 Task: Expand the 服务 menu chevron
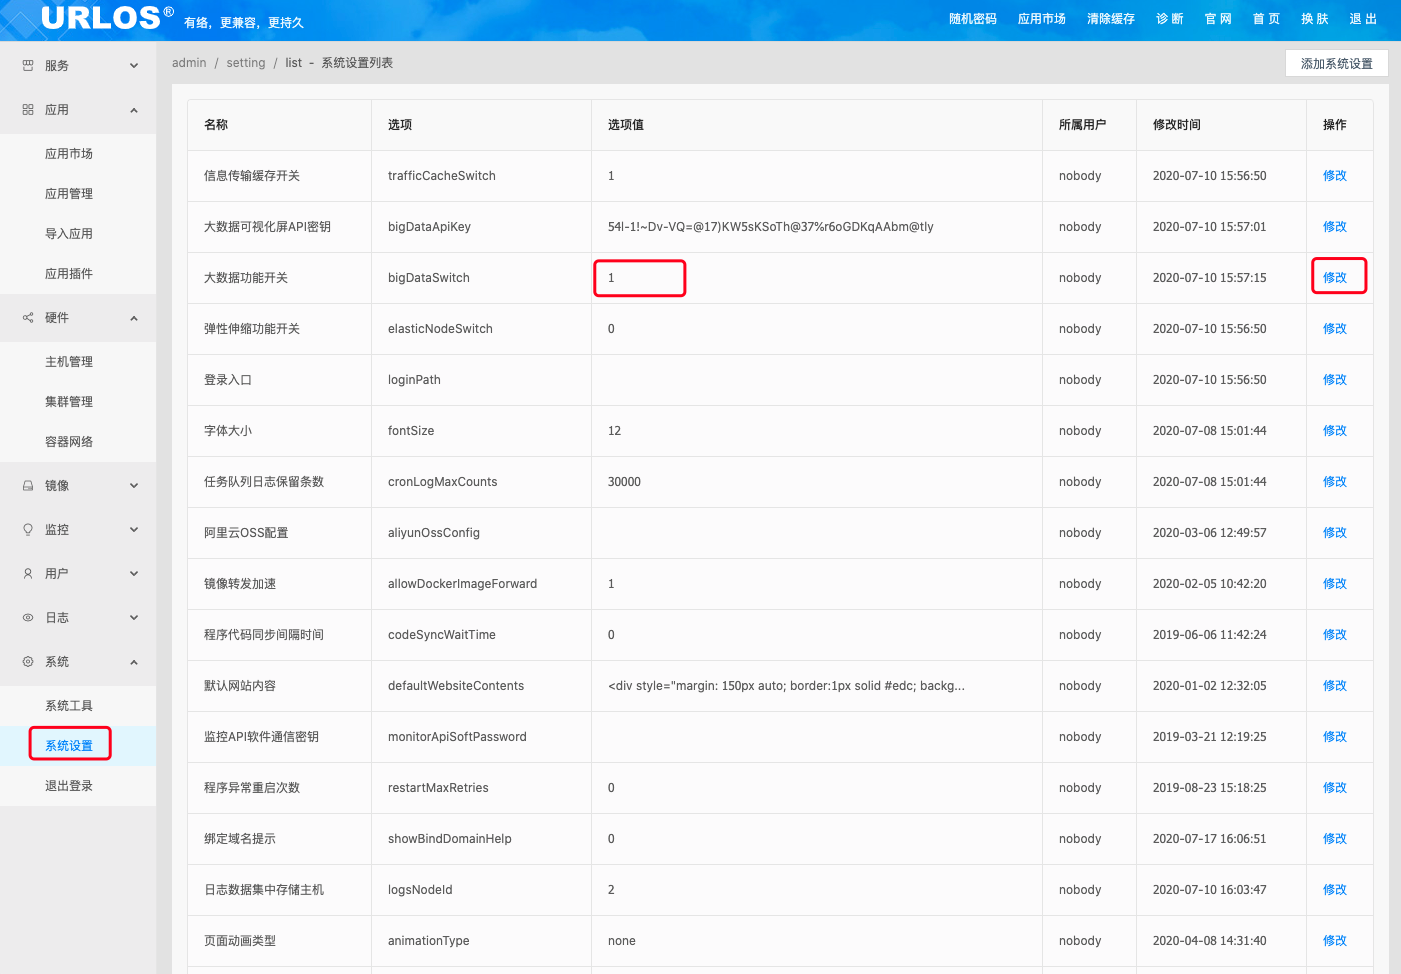pos(134,66)
